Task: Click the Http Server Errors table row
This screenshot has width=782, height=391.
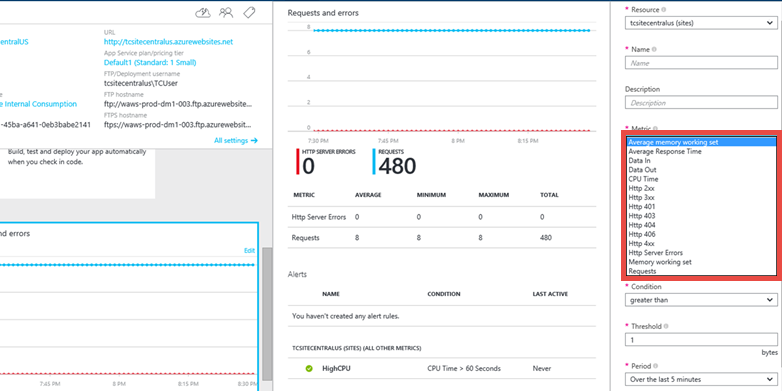Action: tap(441, 217)
